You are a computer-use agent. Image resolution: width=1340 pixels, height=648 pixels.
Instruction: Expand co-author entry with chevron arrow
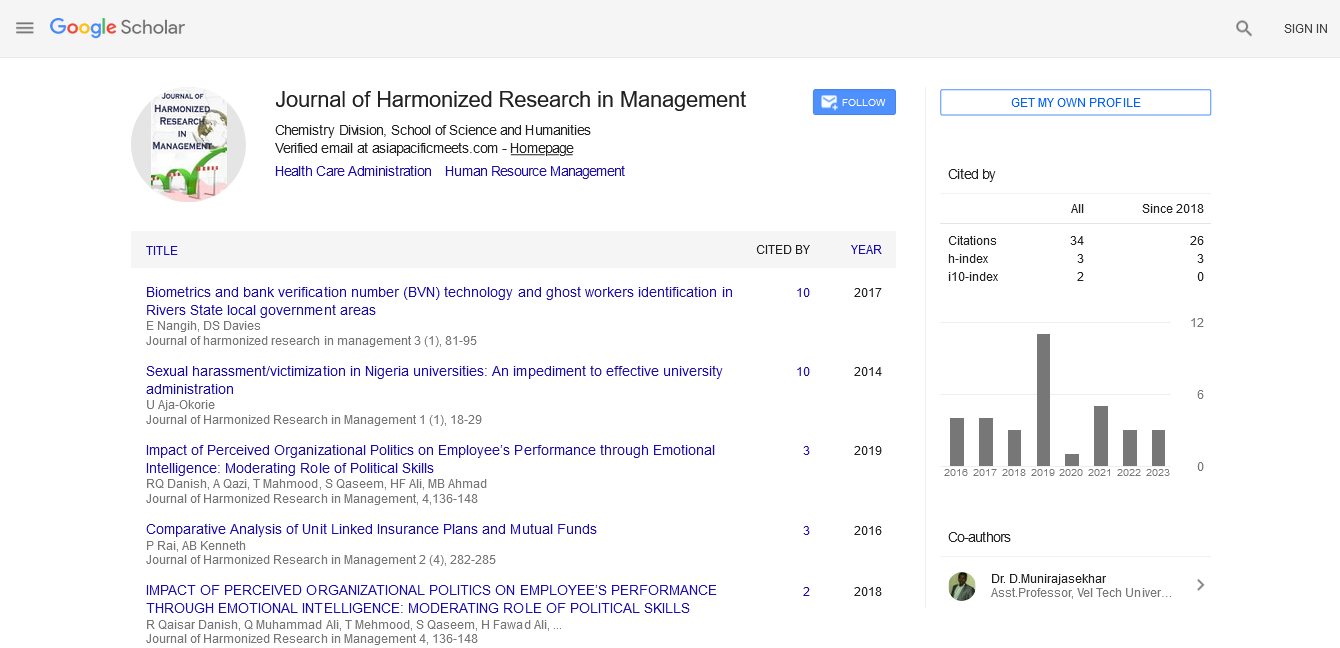pos(1200,585)
